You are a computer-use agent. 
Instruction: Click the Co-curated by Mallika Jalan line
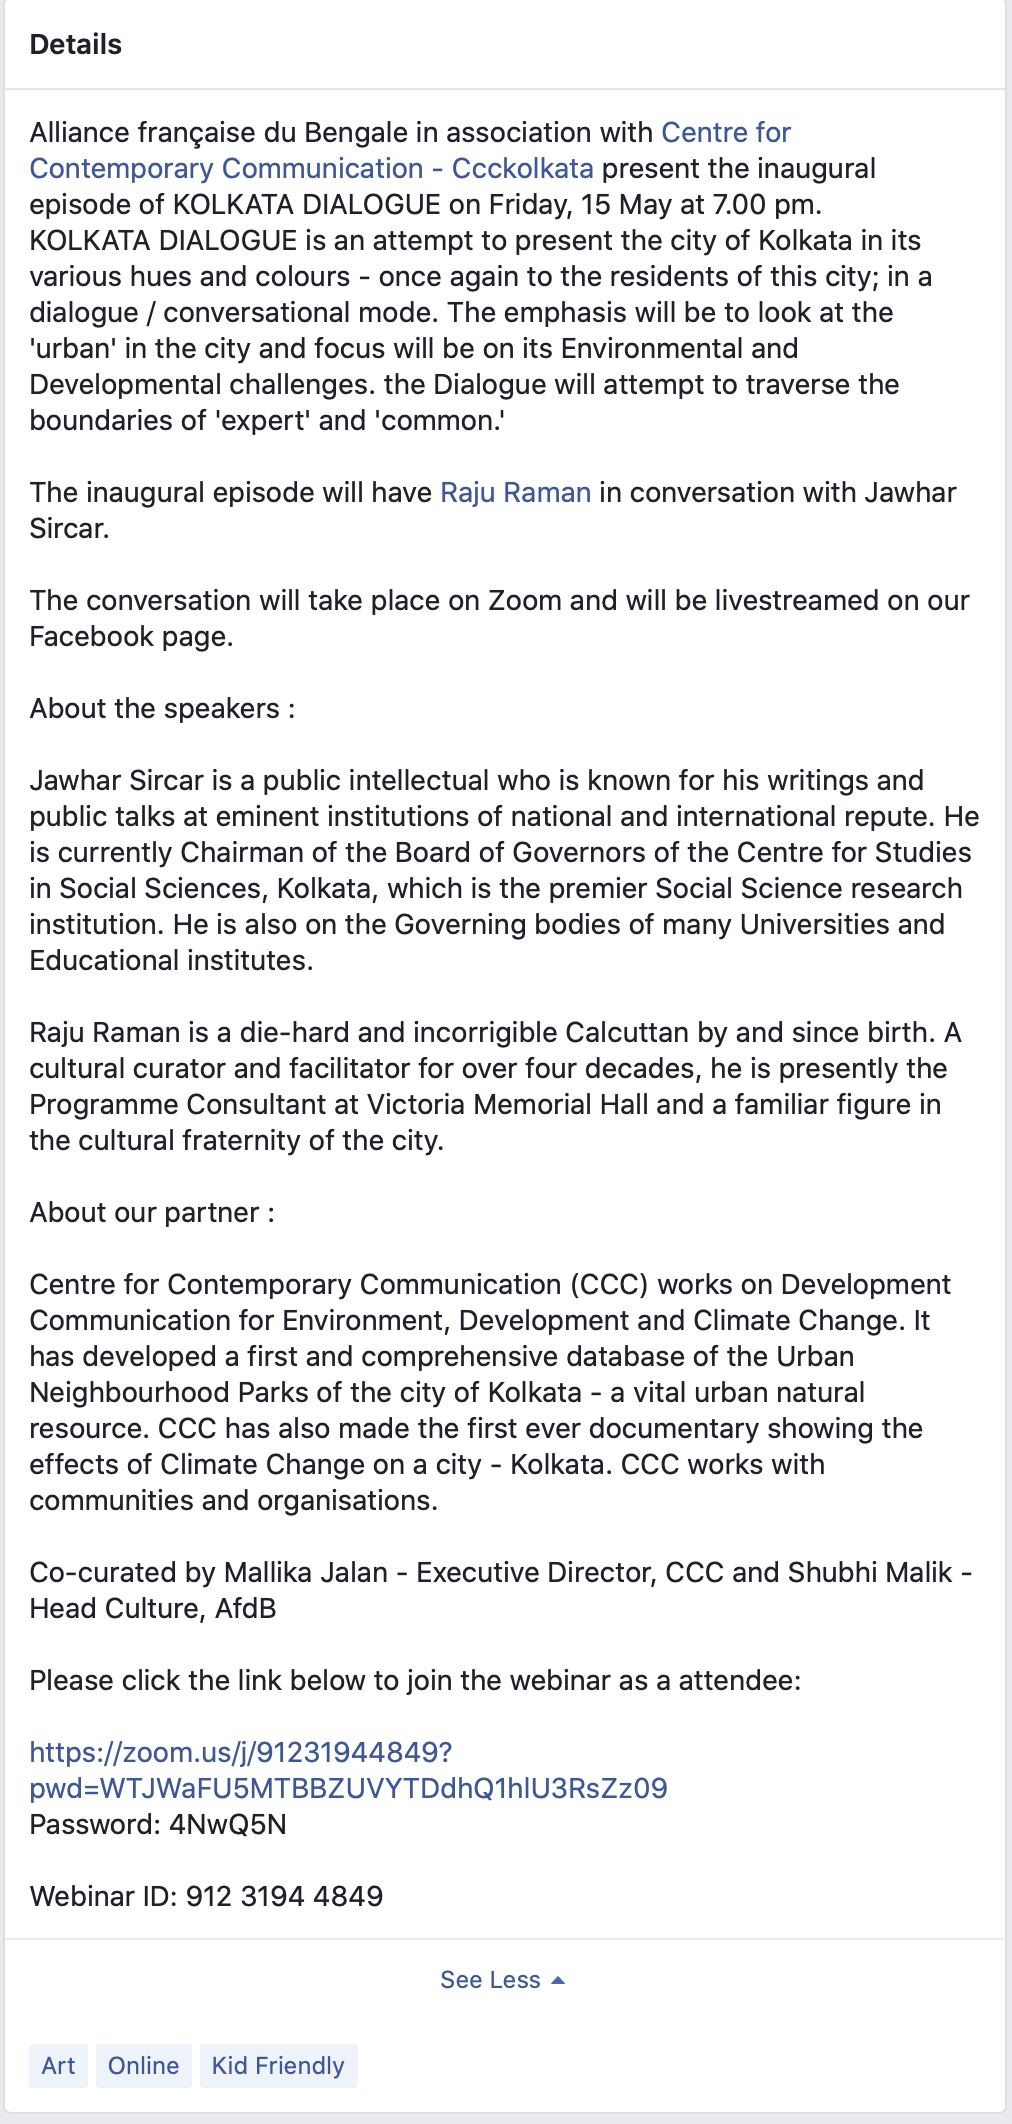tap(501, 1591)
